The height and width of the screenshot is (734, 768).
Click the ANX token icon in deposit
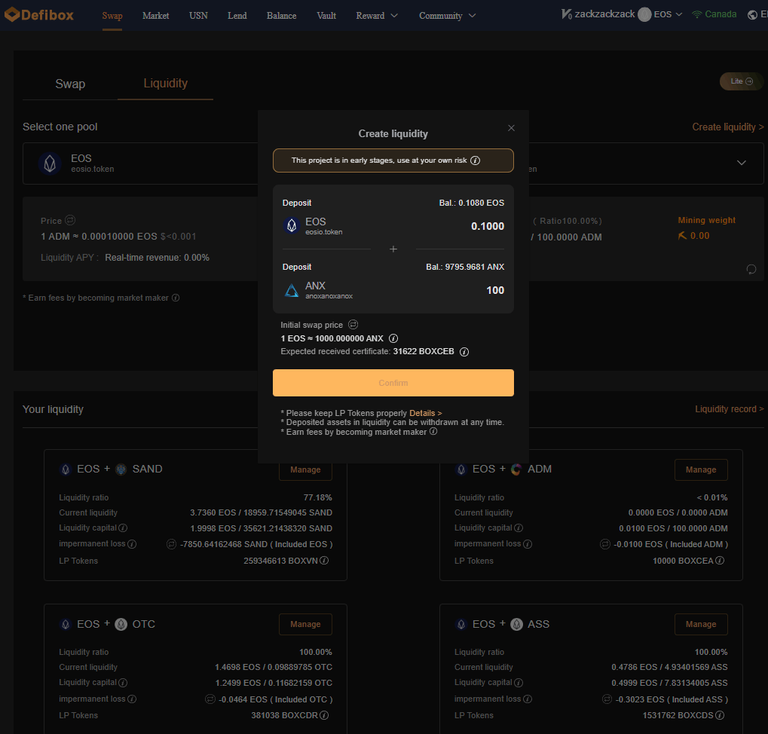[291, 290]
